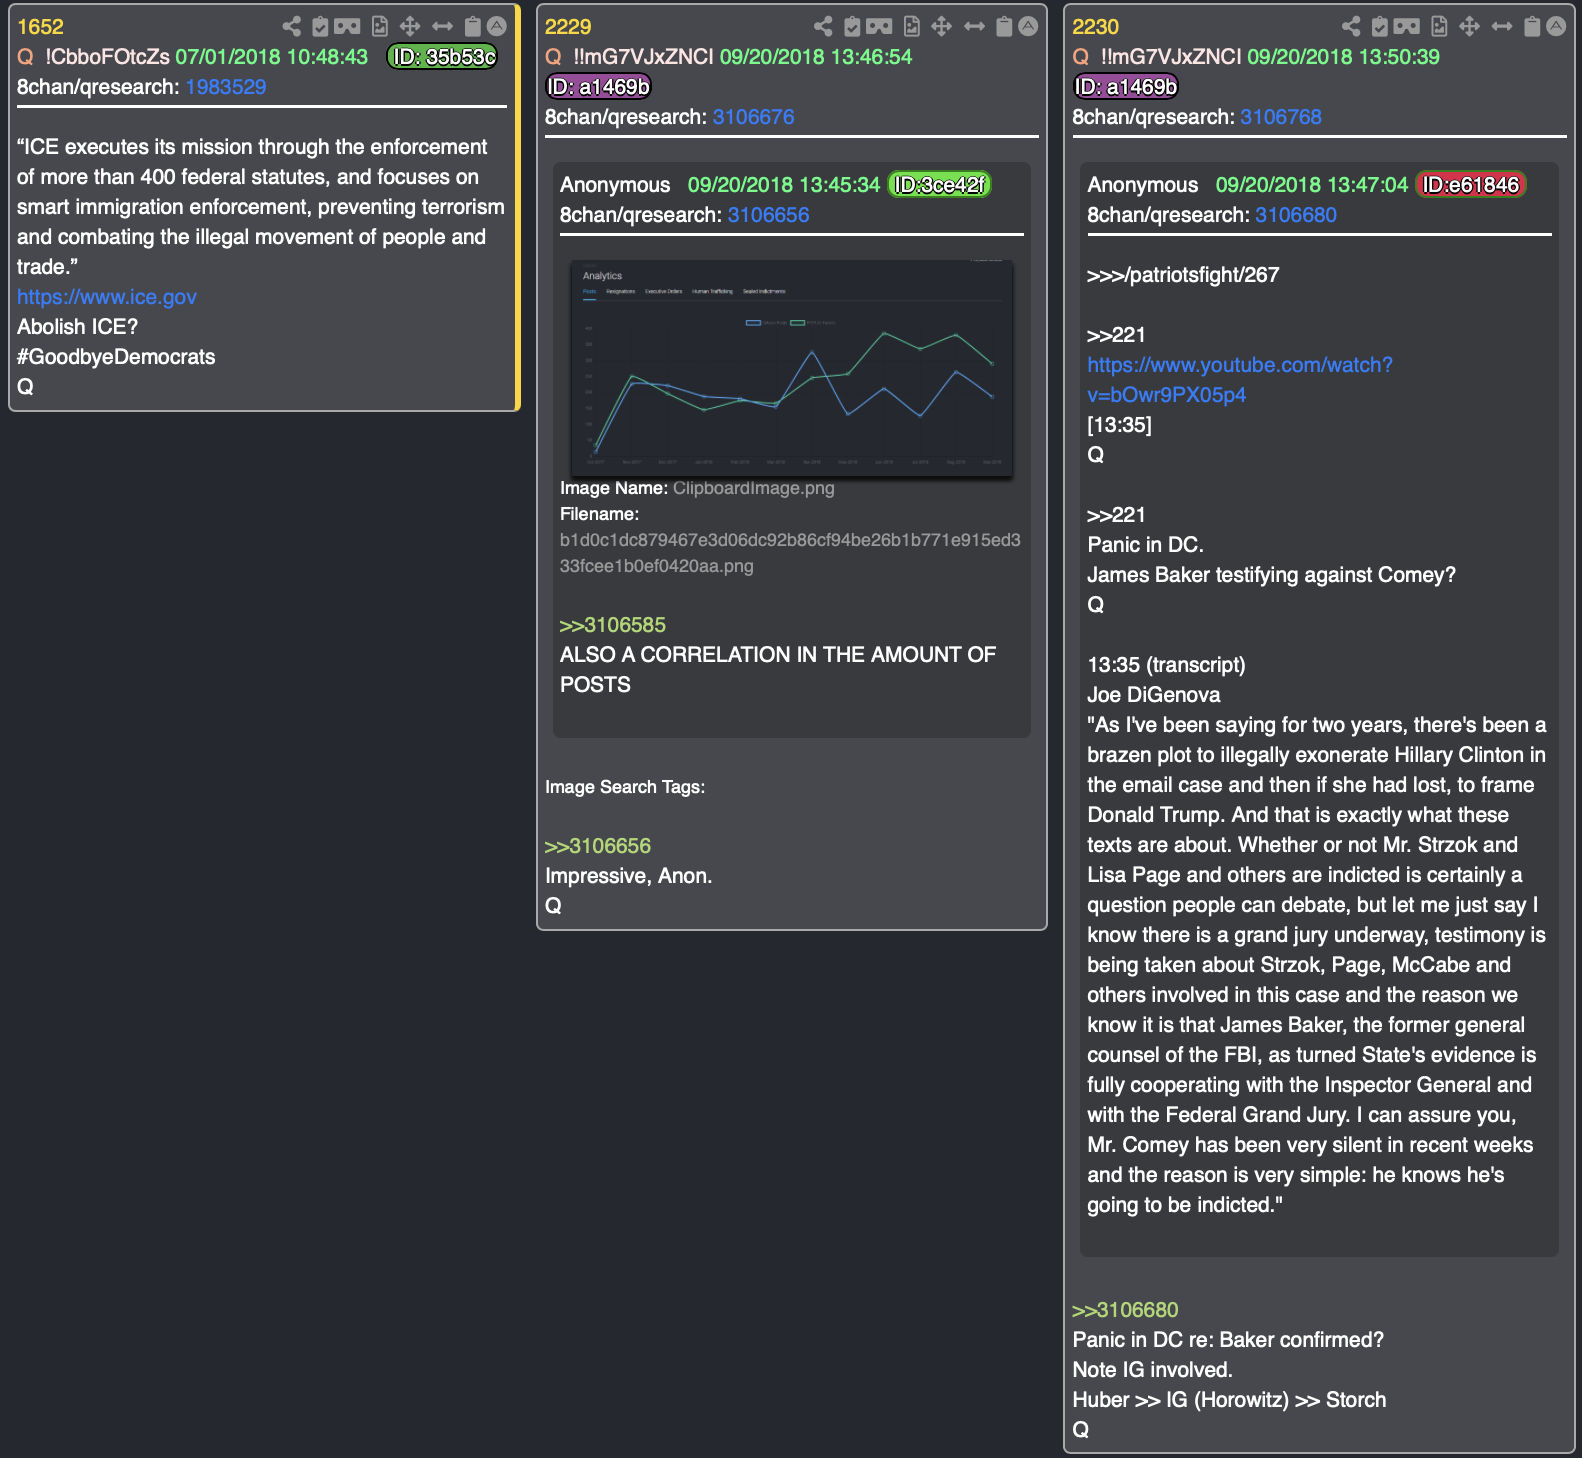Open qresearch post link 1983529
The width and height of the screenshot is (1582, 1458).
[x=226, y=87]
